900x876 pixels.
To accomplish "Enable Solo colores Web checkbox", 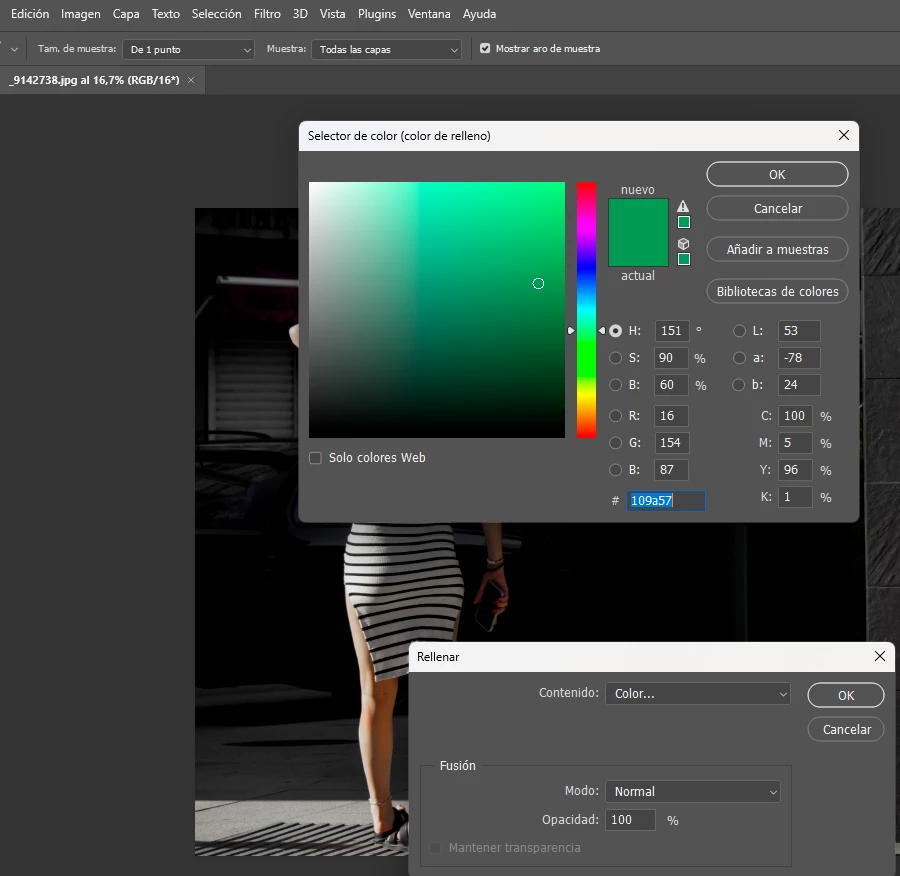I will click(x=315, y=458).
